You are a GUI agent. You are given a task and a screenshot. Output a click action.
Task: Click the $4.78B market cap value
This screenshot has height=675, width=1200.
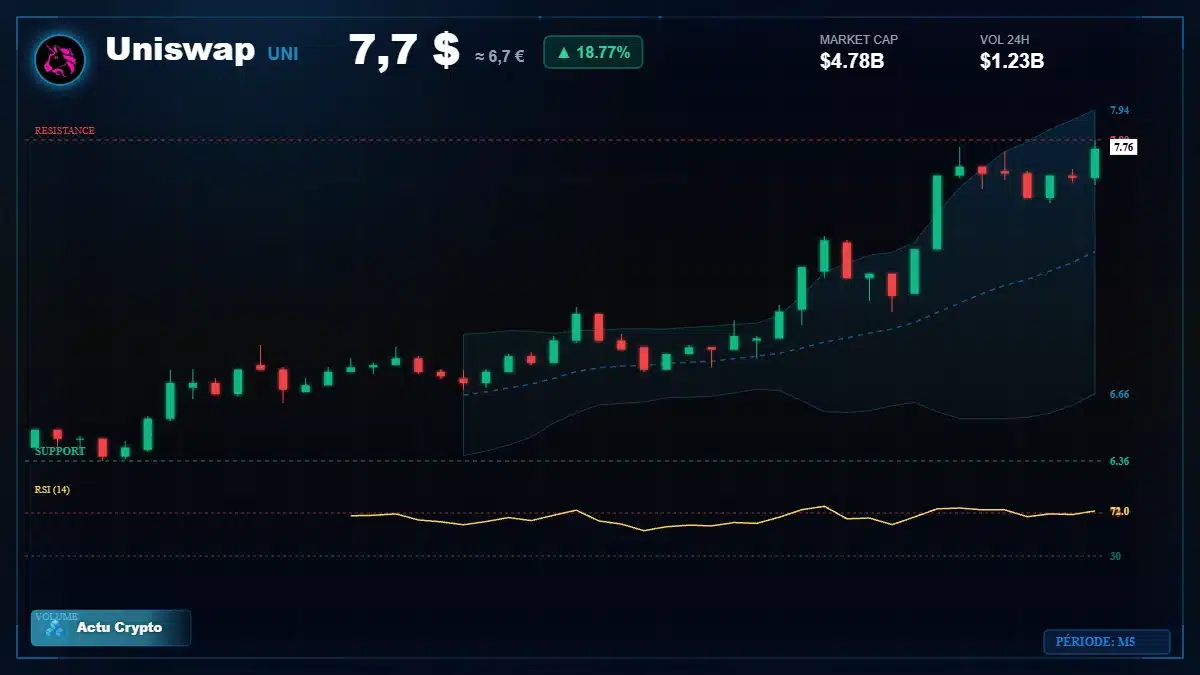point(852,61)
